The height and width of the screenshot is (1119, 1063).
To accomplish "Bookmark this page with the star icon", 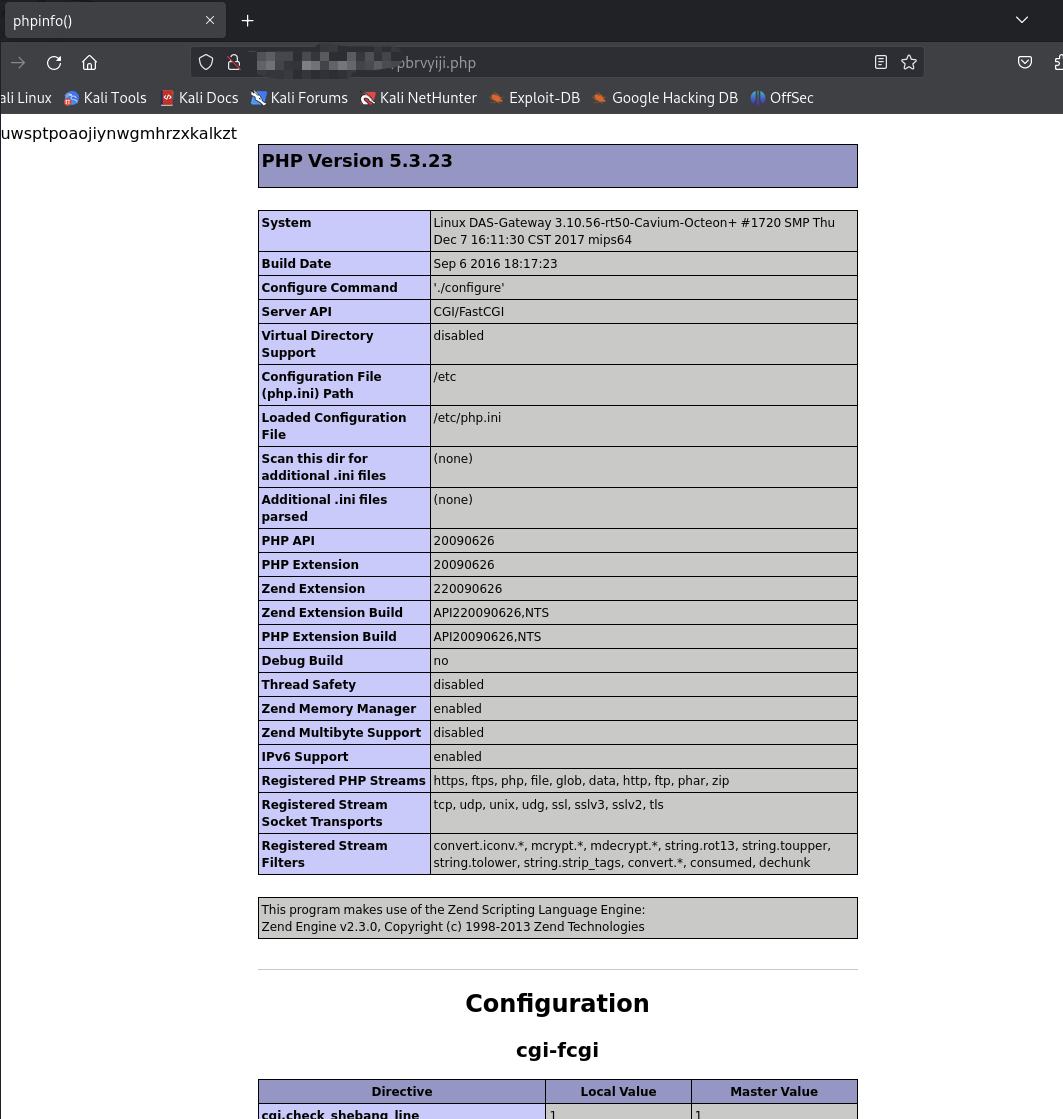I will tap(909, 63).
